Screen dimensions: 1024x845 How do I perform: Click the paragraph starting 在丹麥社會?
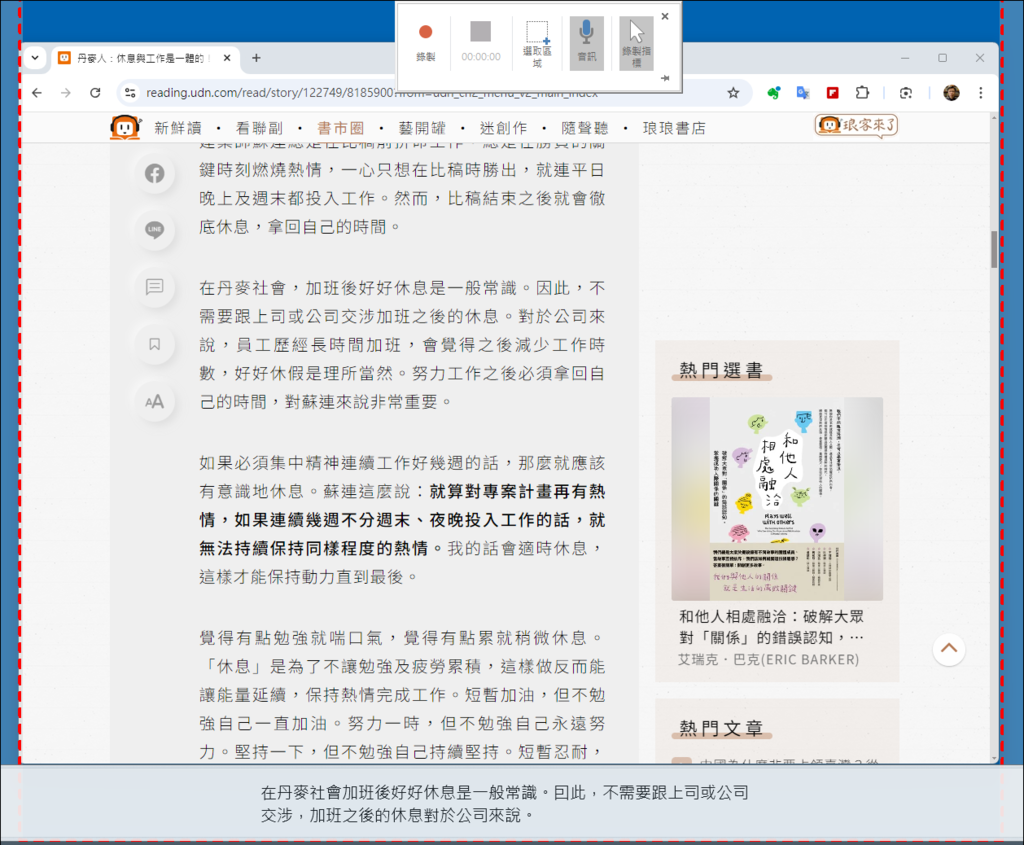402,345
